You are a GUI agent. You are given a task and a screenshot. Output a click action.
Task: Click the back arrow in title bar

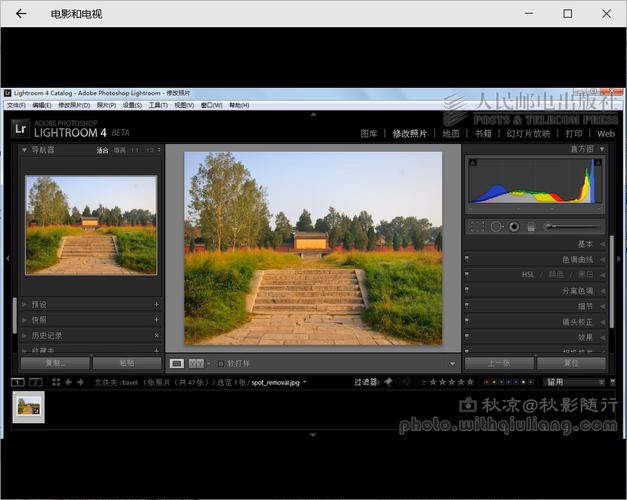(x=21, y=14)
